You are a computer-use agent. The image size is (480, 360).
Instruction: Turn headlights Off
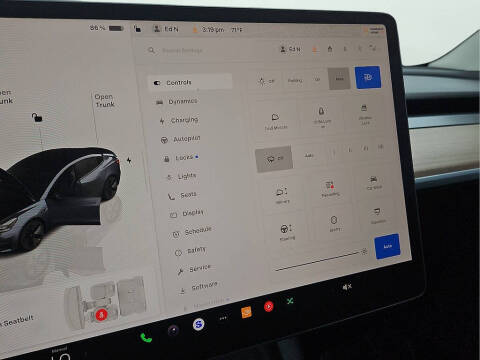tap(266, 81)
